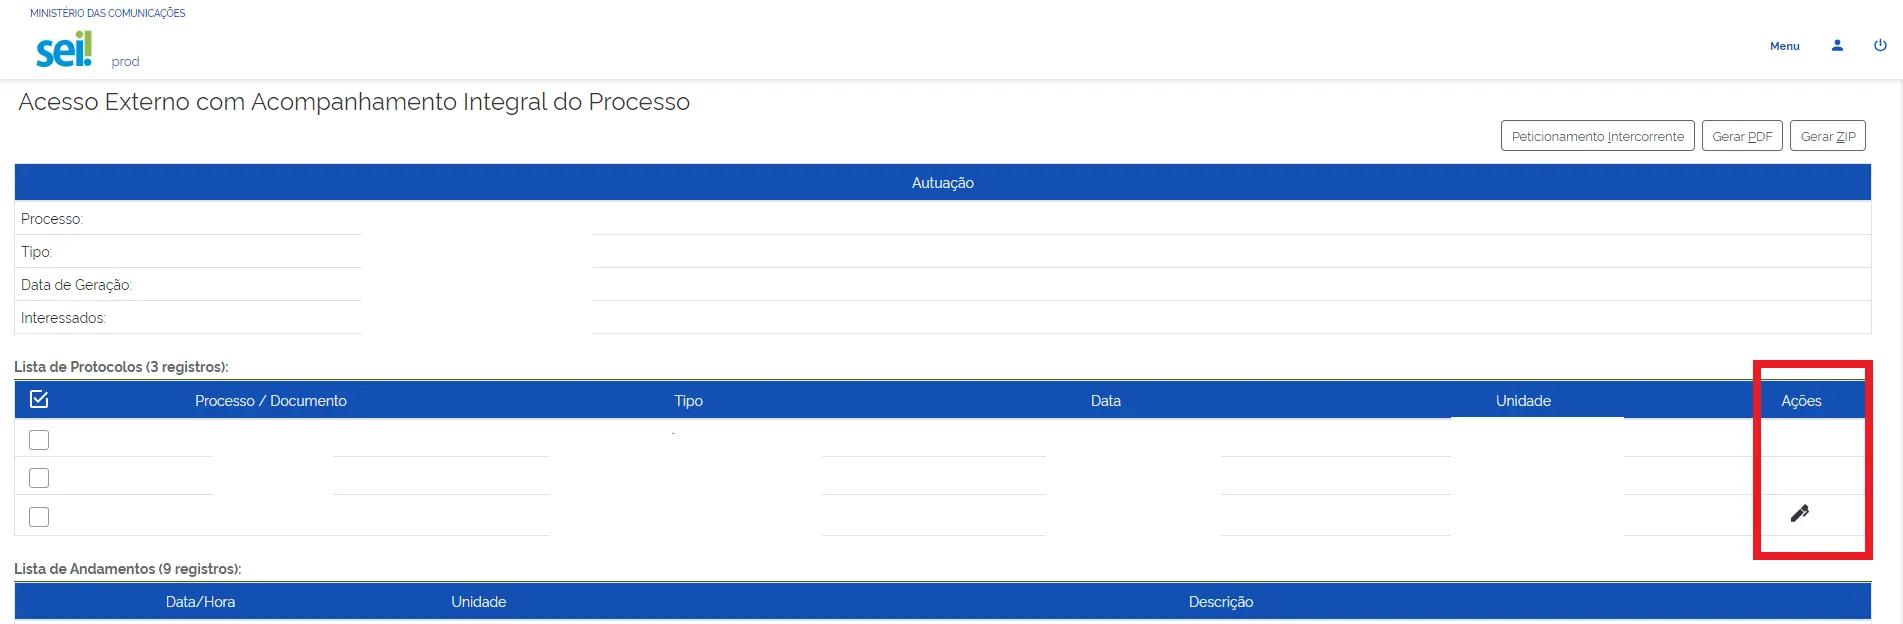This screenshot has height=624, width=1903.
Task: Click the Descrição column header
Action: (x=1220, y=602)
